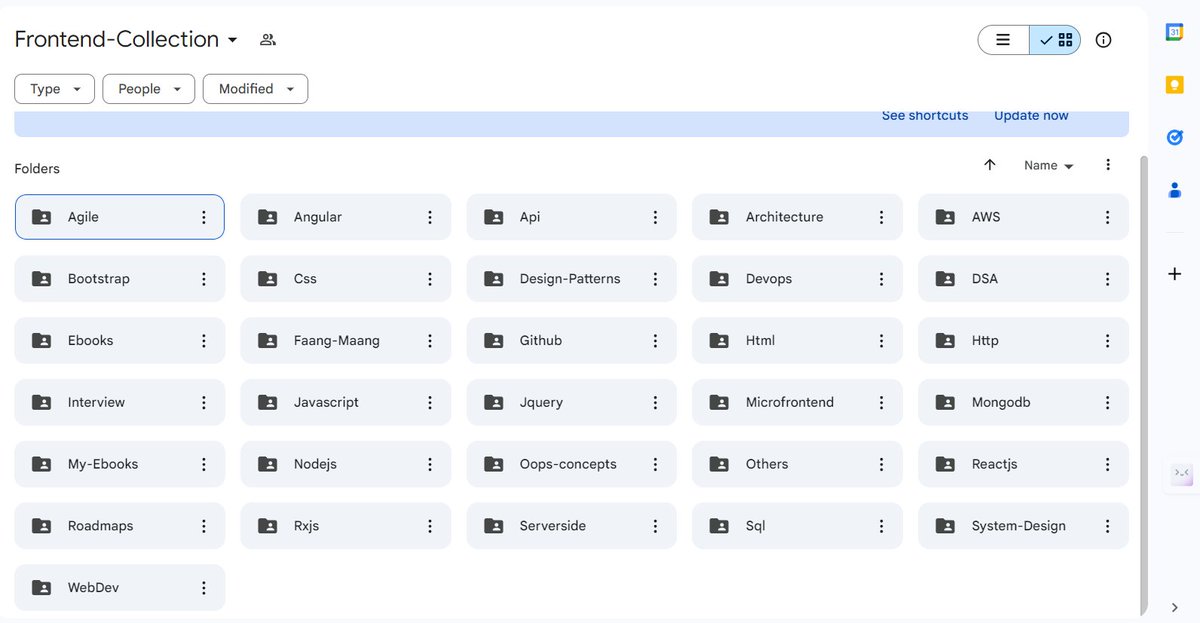Image resolution: width=1200 pixels, height=623 pixels.
Task: Open the Type filter dropdown
Action: tap(54, 89)
